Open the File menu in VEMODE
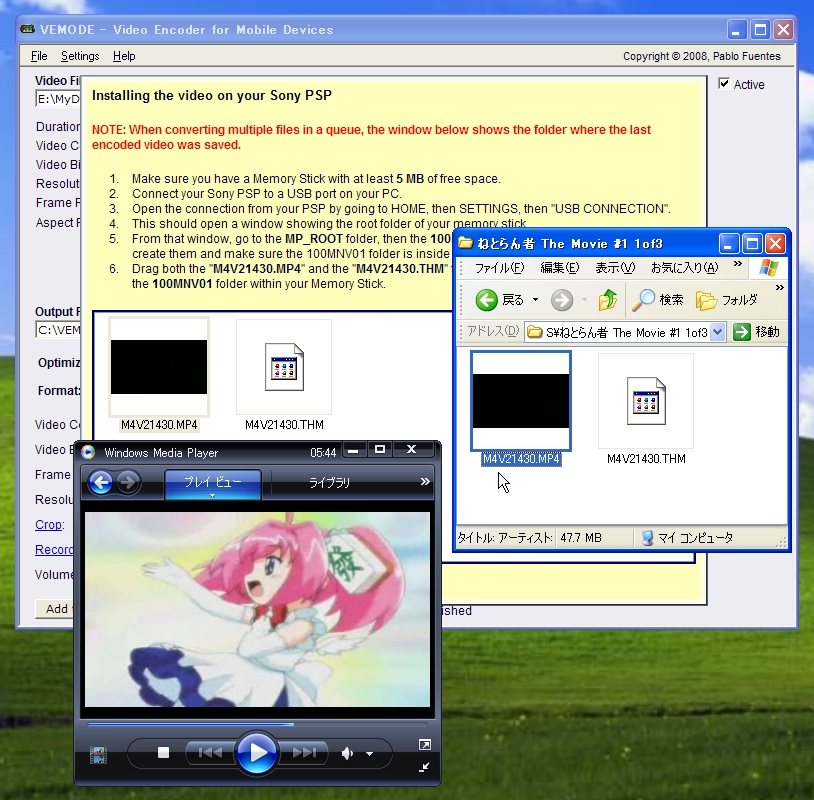The height and width of the screenshot is (800, 814). coord(39,56)
